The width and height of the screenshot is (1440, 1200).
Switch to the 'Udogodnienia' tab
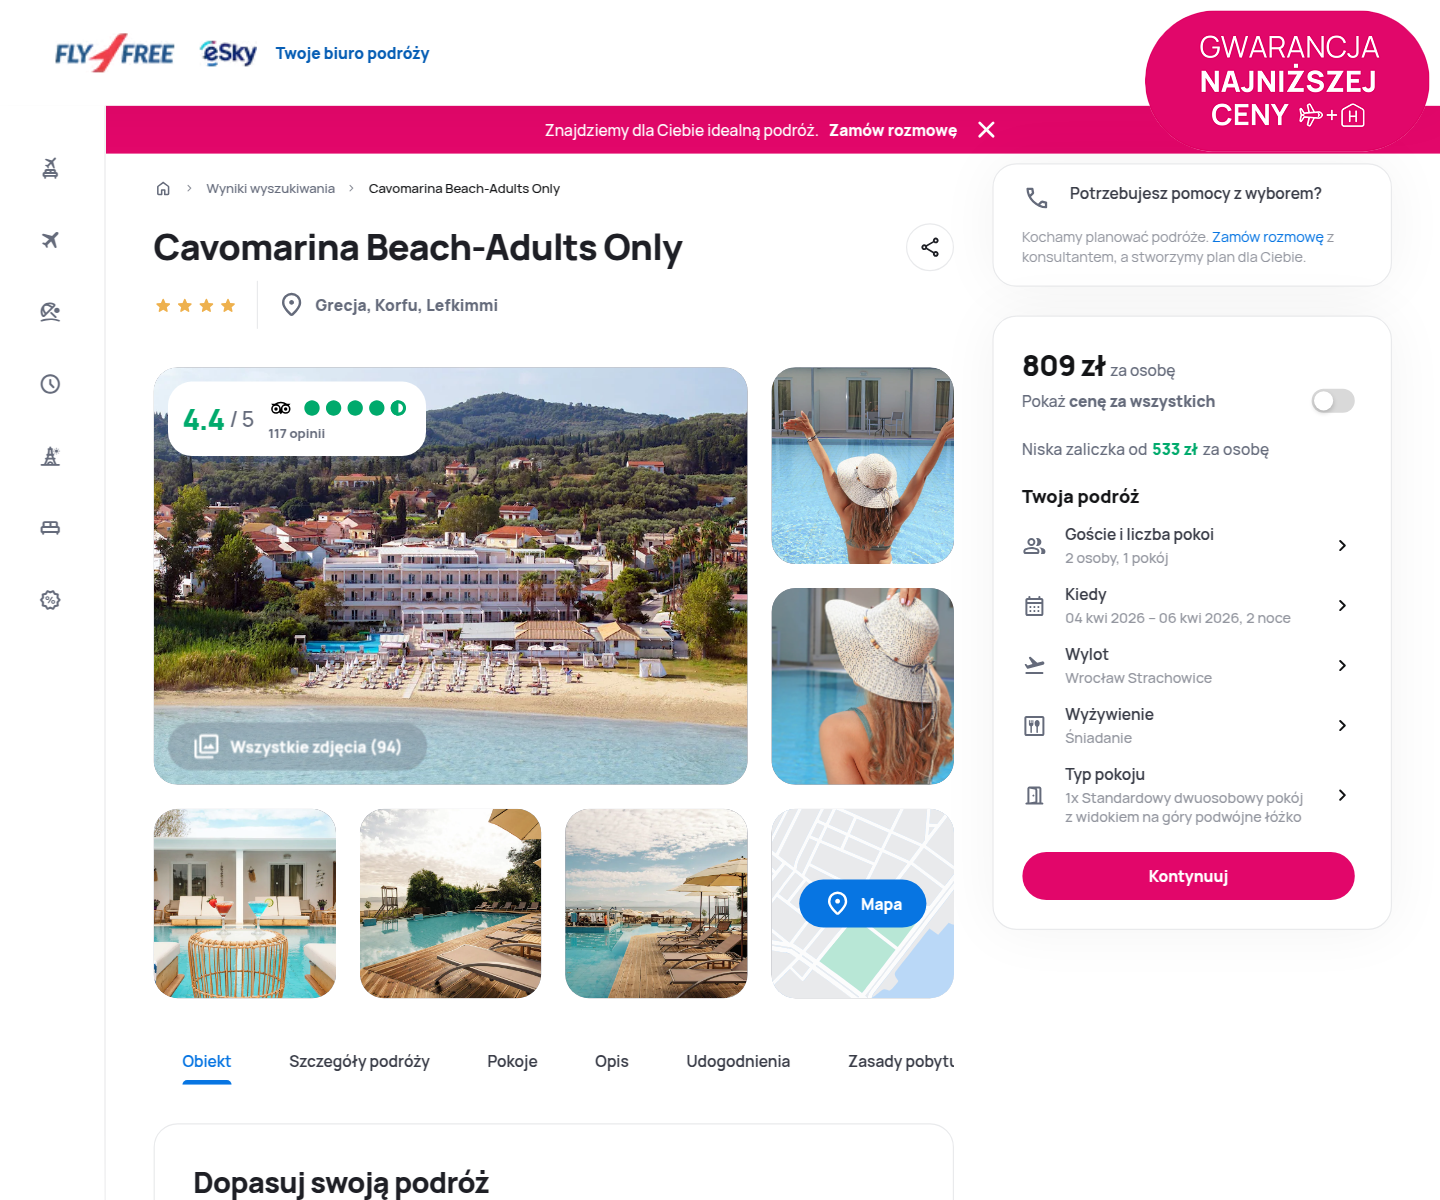[738, 1061]
